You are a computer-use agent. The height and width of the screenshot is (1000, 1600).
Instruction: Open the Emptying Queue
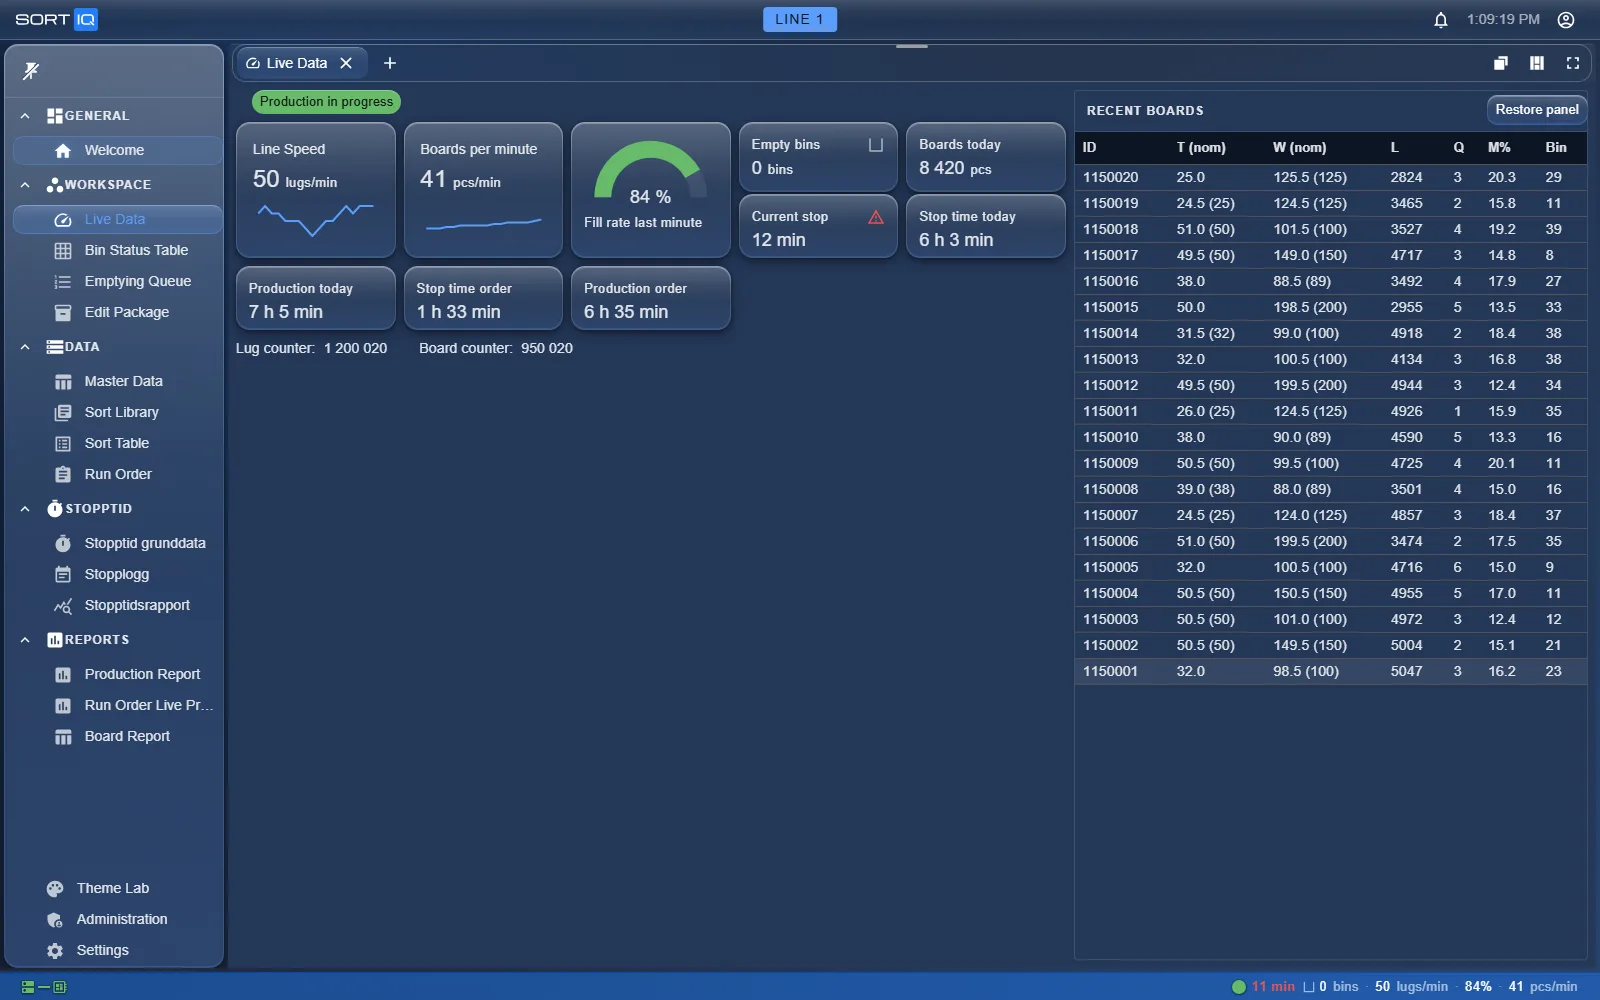click(x=118, y=281)
